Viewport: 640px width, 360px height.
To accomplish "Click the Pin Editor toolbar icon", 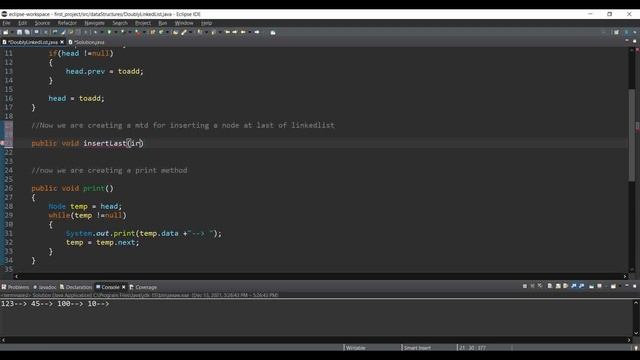I will point(273,32).
